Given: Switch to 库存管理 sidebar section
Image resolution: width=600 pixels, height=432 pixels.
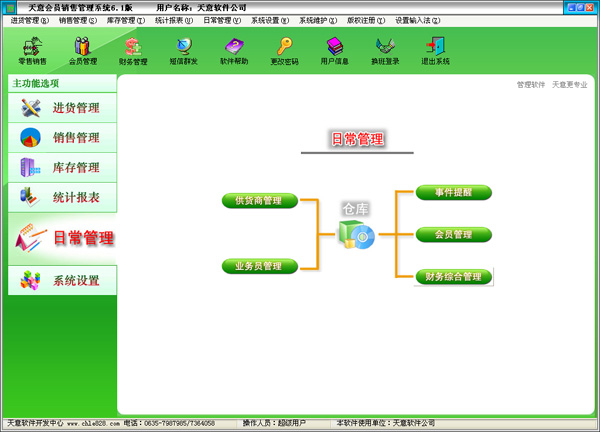Looking at the screenshot, I should (61, 167).
